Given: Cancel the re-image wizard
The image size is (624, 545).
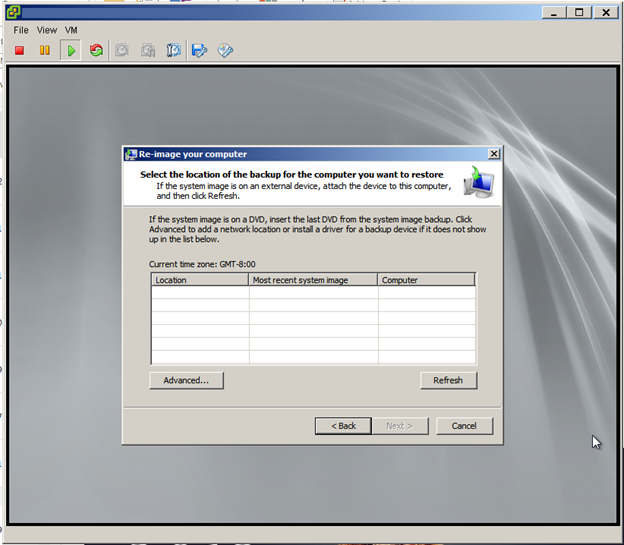Looking at the screenshot, I should (x=464, y=426).
